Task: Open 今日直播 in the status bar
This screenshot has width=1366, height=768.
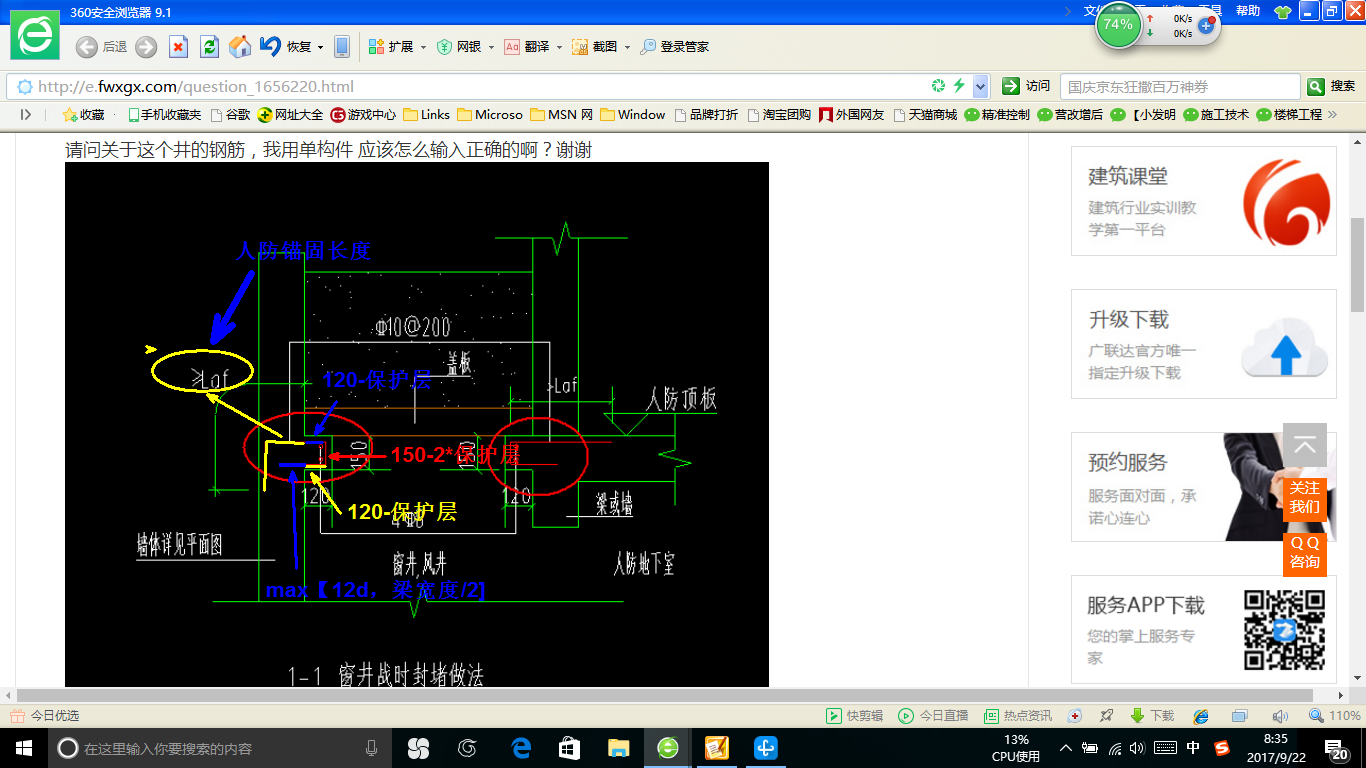Action: tap(933, 716)
